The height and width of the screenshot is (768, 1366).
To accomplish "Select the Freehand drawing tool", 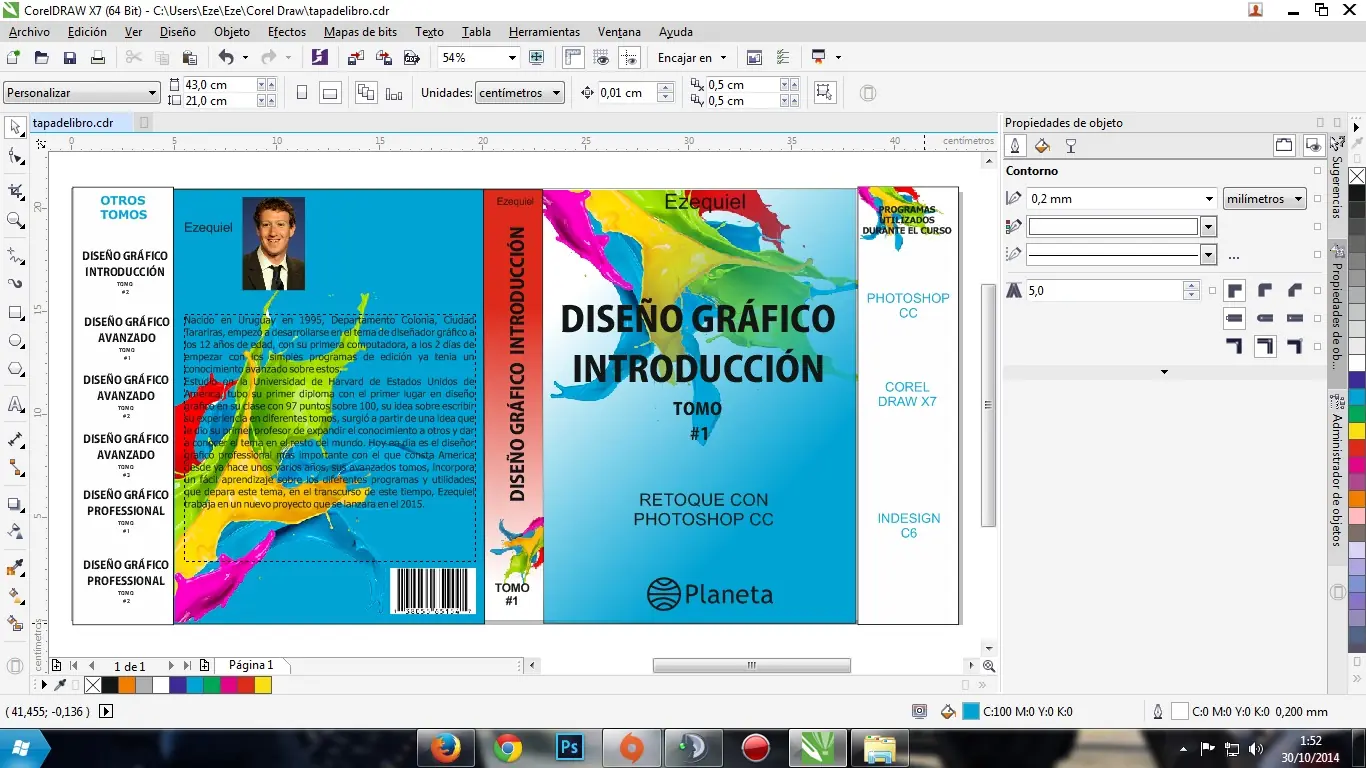I will coord(15,256).
